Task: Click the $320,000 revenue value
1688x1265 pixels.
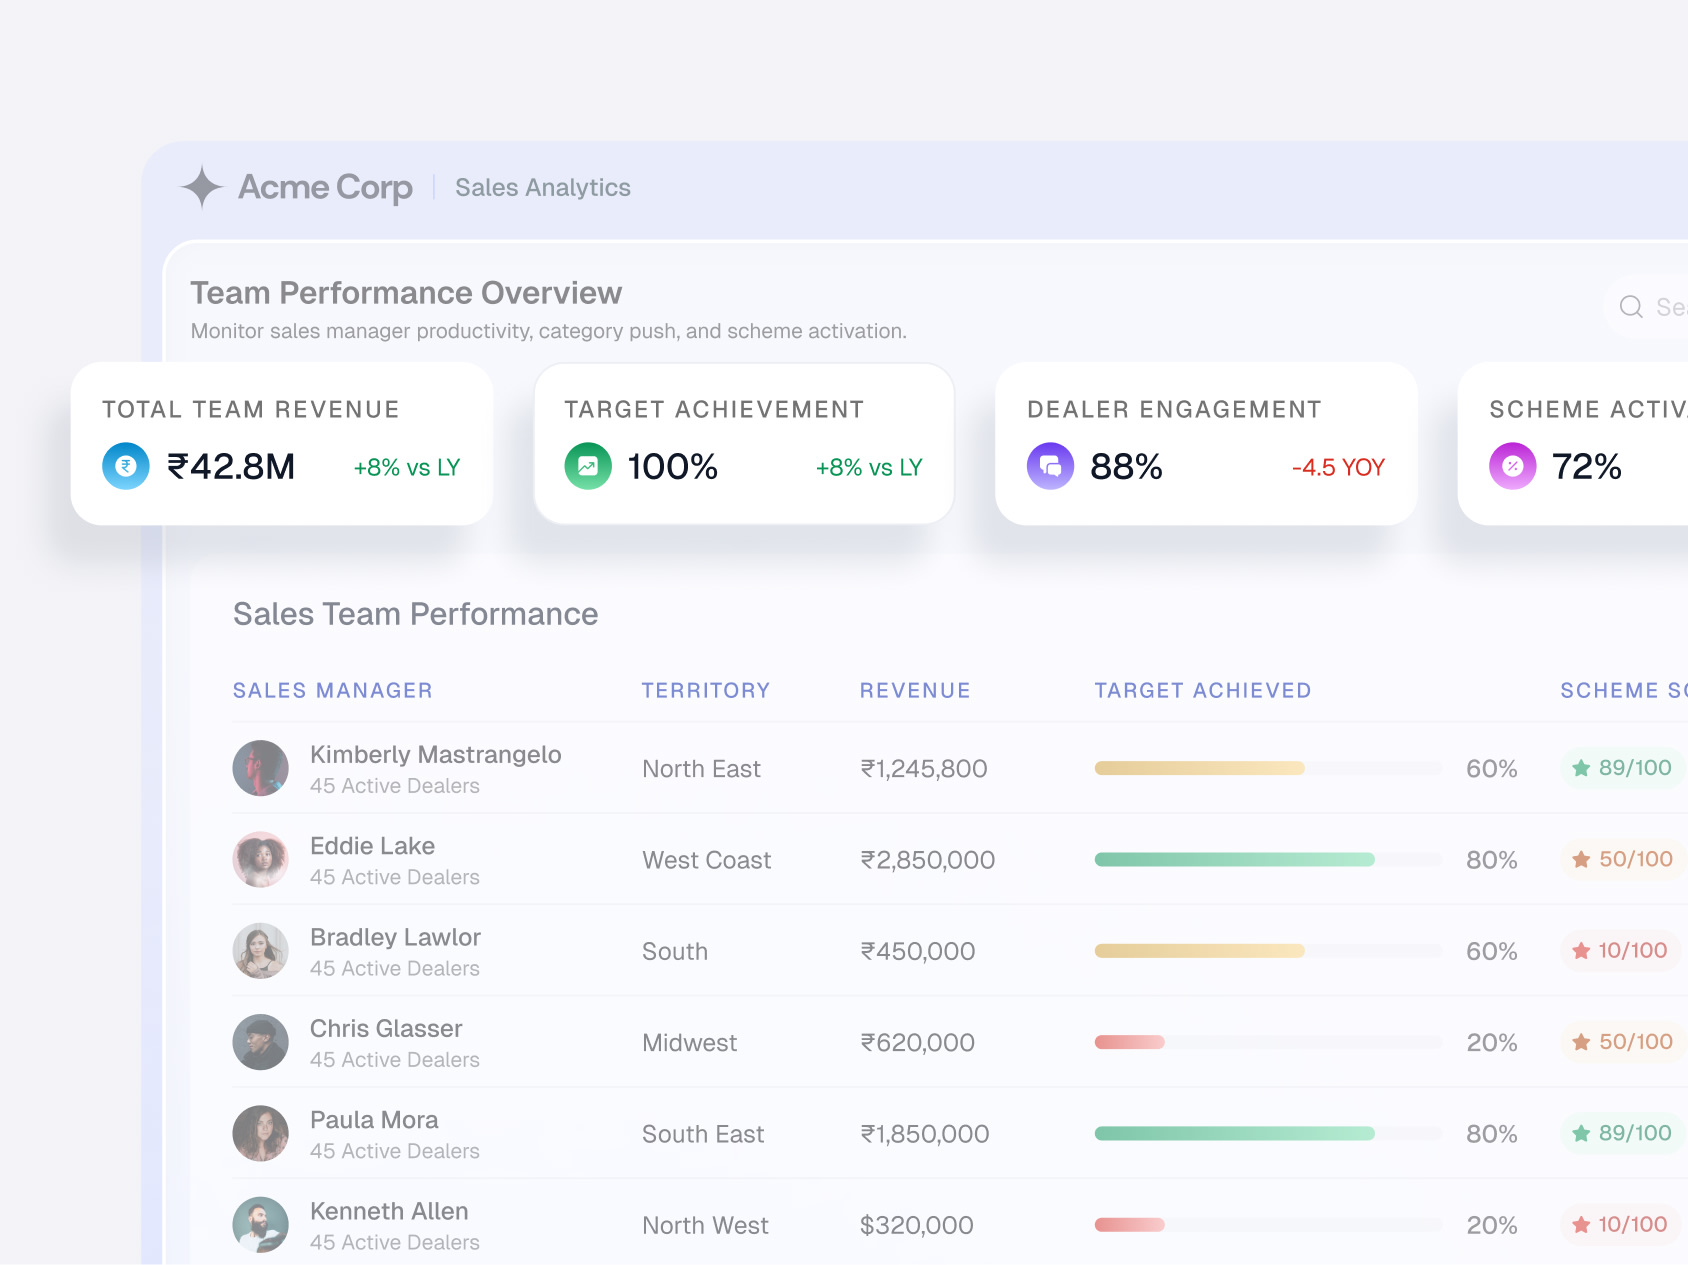Action: [917, 1225]
